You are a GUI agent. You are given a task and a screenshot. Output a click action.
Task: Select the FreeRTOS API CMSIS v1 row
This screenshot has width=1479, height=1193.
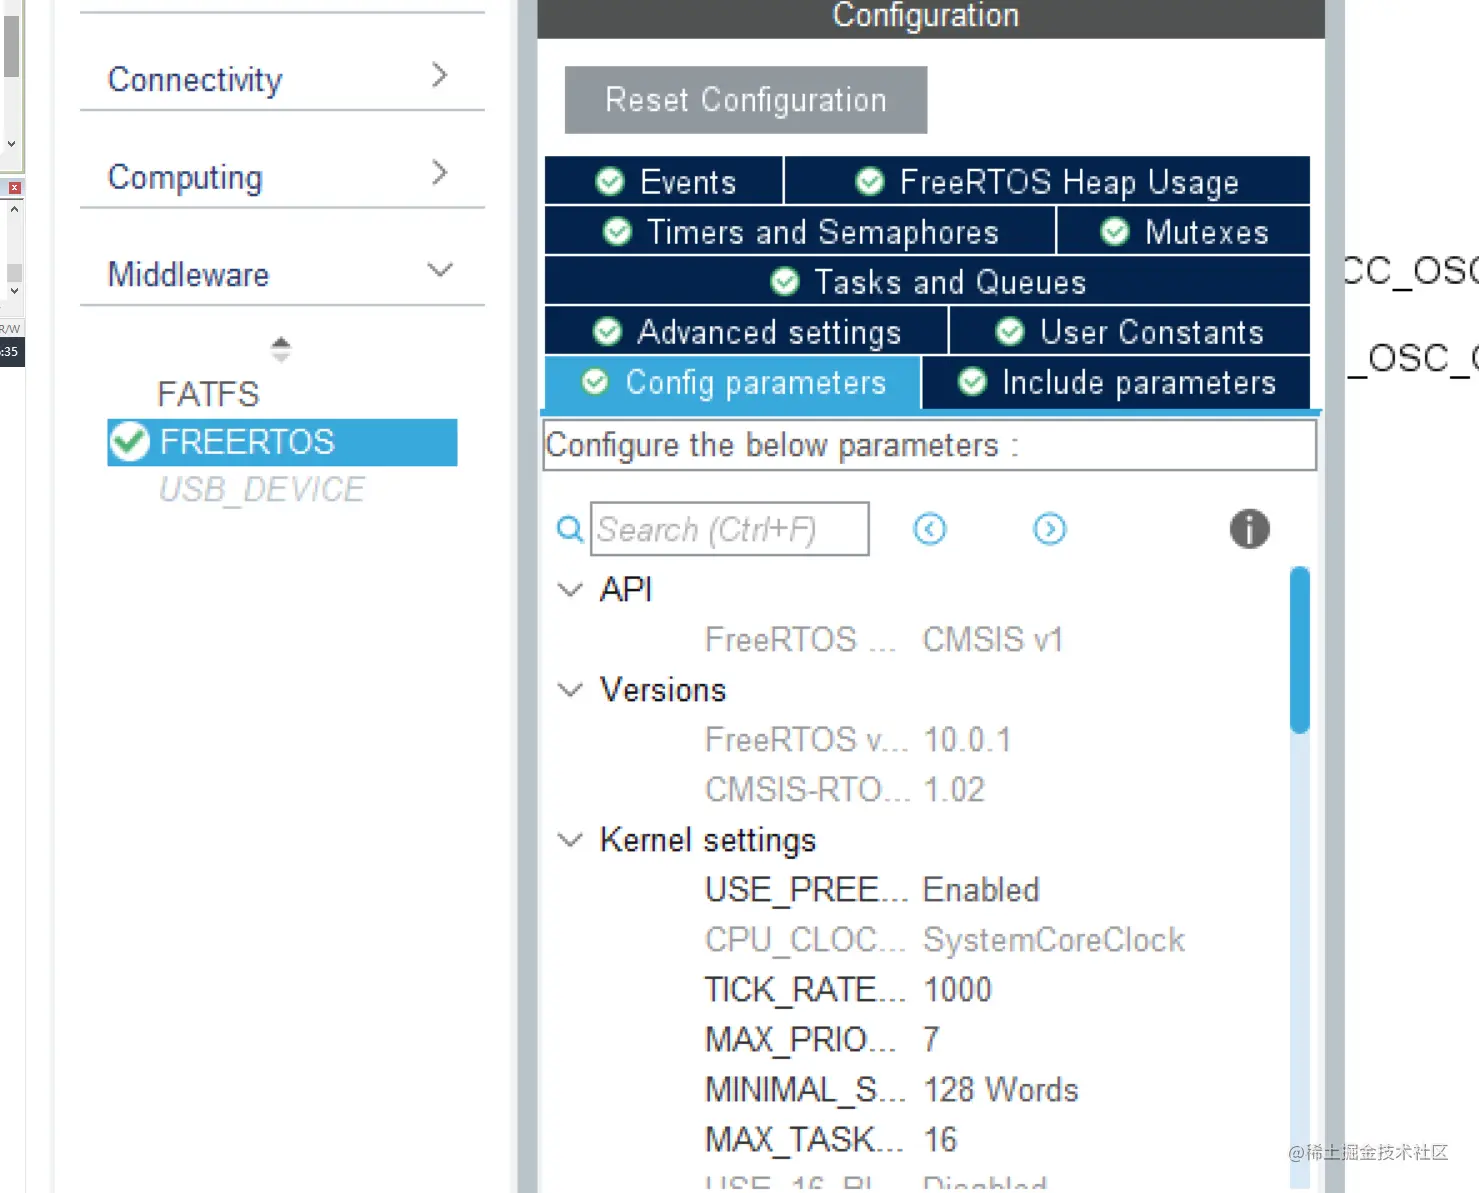point(884,640)
